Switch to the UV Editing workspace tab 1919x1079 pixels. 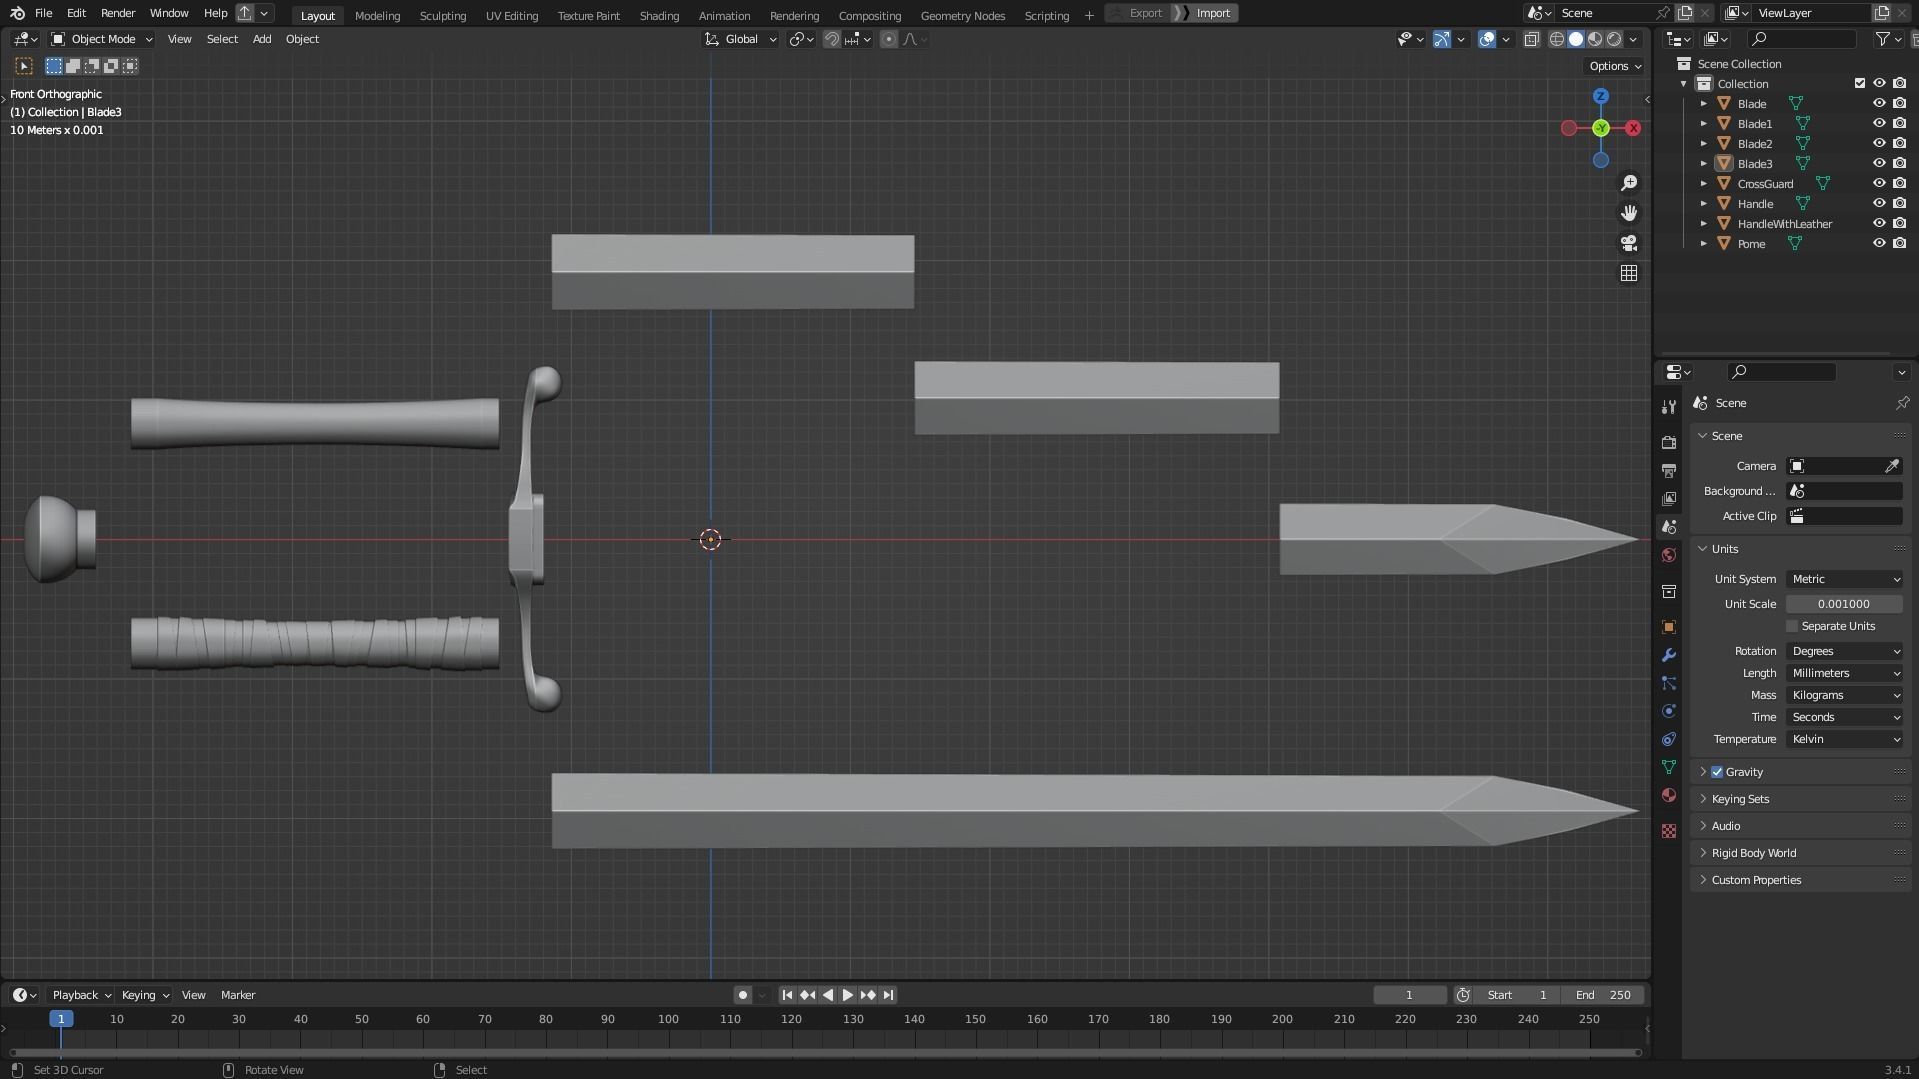click(x=512, y=15)
